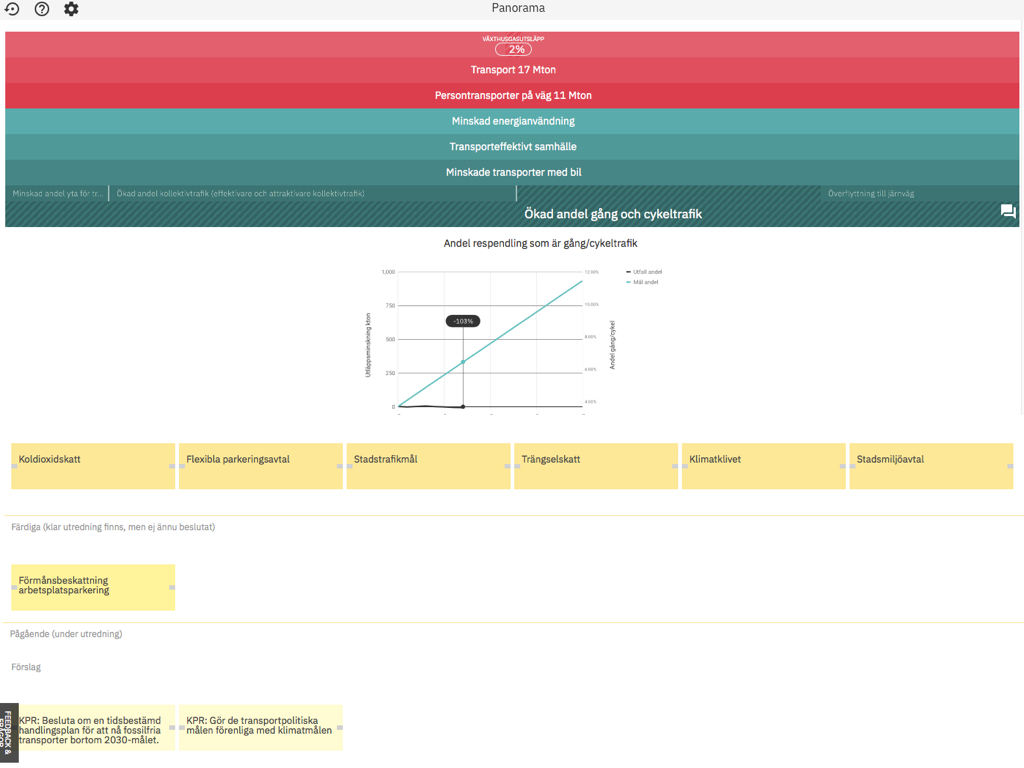Select Persontransporter på väg 11 Mton bar
The width and height of the screenshot is (1024, 768).
[512, 96]
